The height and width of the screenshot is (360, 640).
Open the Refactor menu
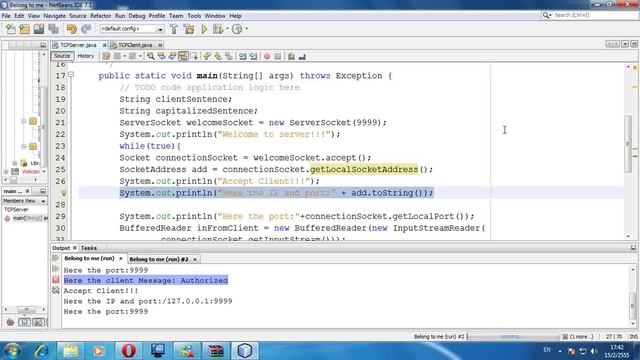pos(100,16)
